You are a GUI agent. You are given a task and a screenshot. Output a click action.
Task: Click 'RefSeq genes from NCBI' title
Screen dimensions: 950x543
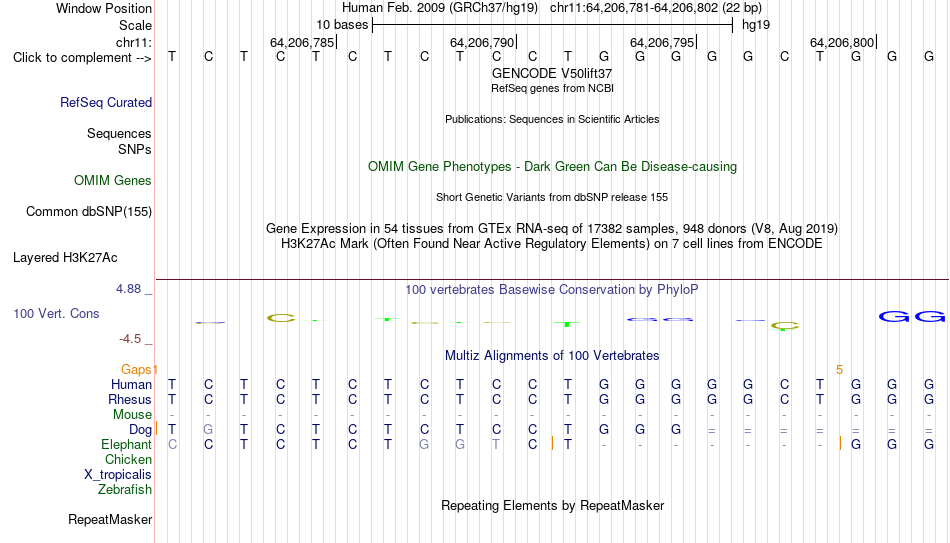pos(552,88)
